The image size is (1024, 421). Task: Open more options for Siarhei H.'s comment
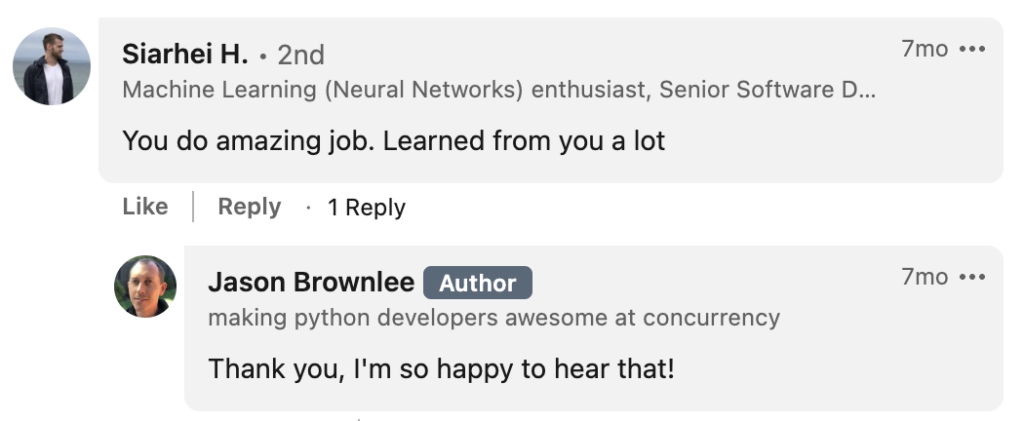pyautogui.click(x=972, y=49)
